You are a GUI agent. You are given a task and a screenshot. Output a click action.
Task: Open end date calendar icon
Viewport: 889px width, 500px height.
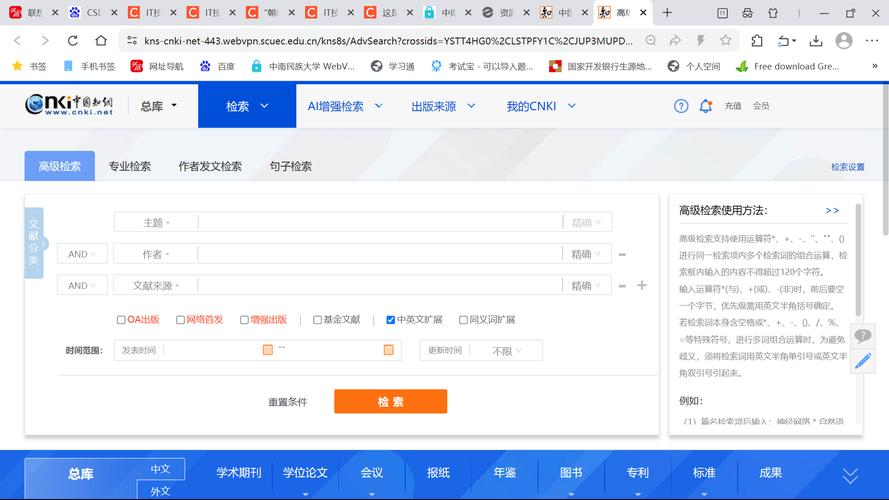tap(388, 350)
